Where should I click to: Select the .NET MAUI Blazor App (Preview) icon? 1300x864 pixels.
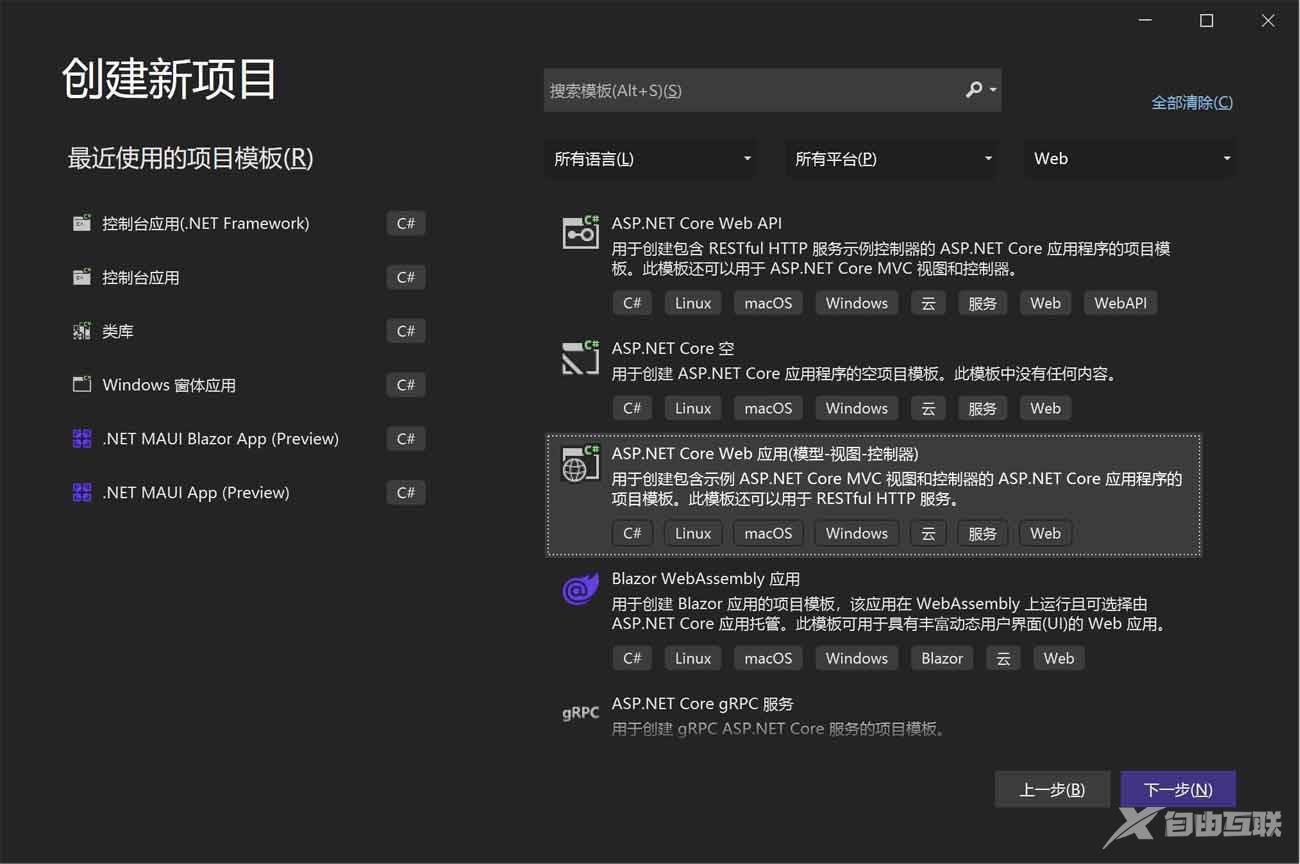point(82,438)
